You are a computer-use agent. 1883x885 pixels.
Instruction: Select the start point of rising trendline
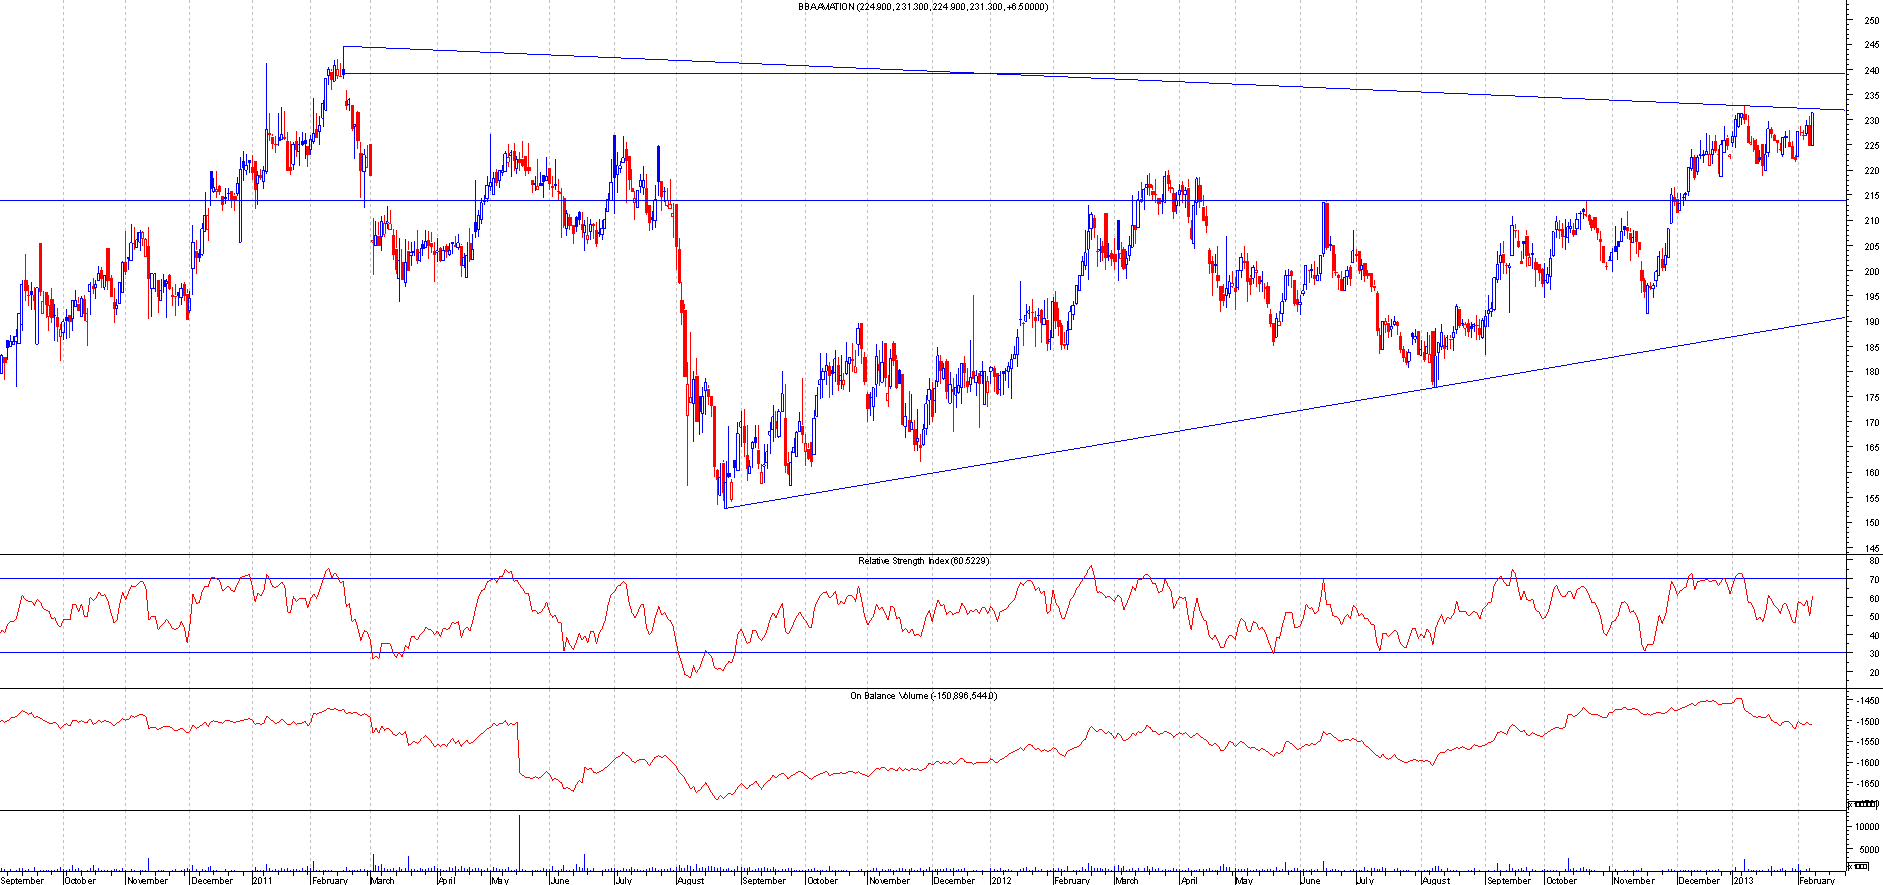coord(725,508)
